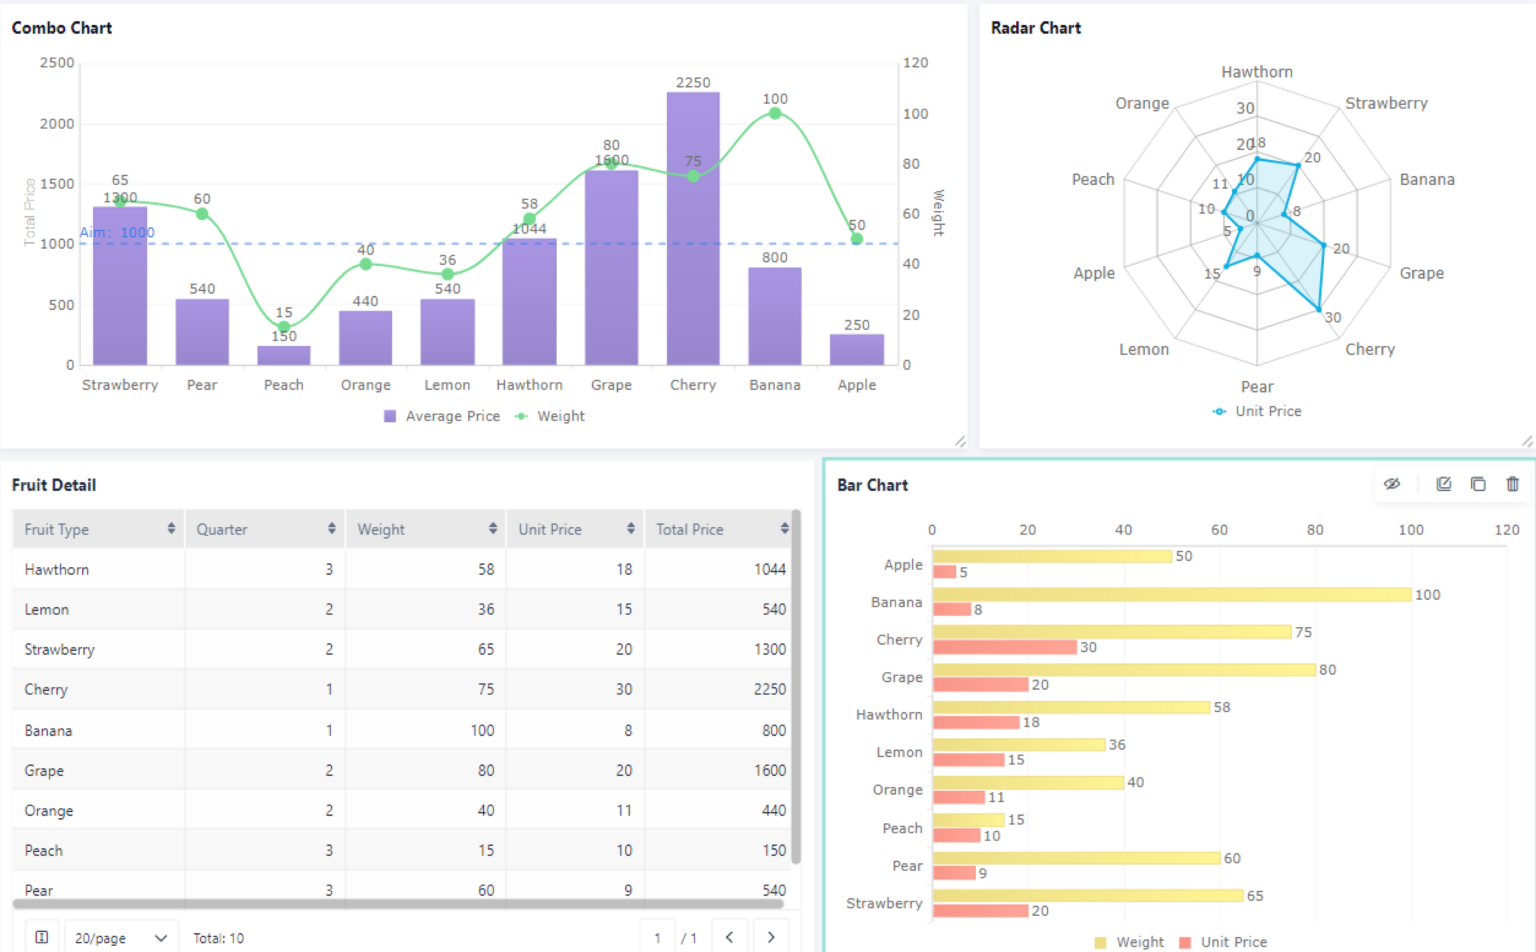Click the edit icon on Bar Chart

1444,484
